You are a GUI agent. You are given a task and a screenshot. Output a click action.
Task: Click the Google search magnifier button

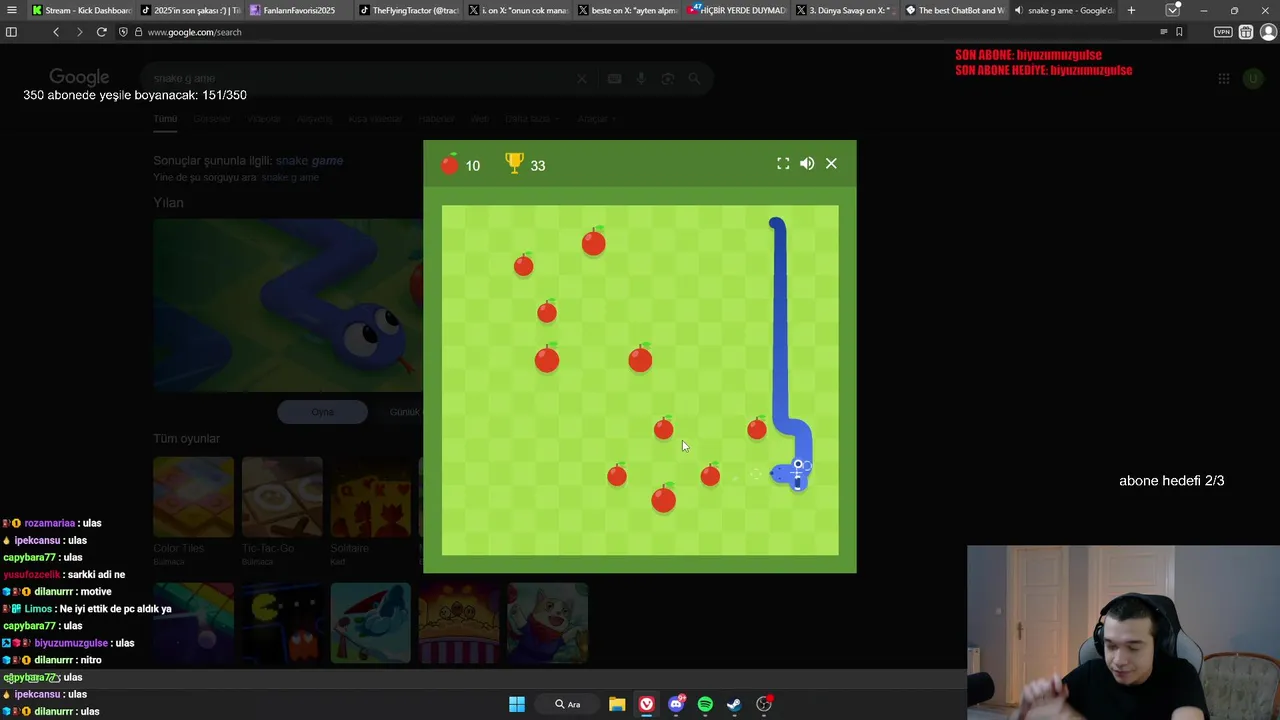coord(694,79)
